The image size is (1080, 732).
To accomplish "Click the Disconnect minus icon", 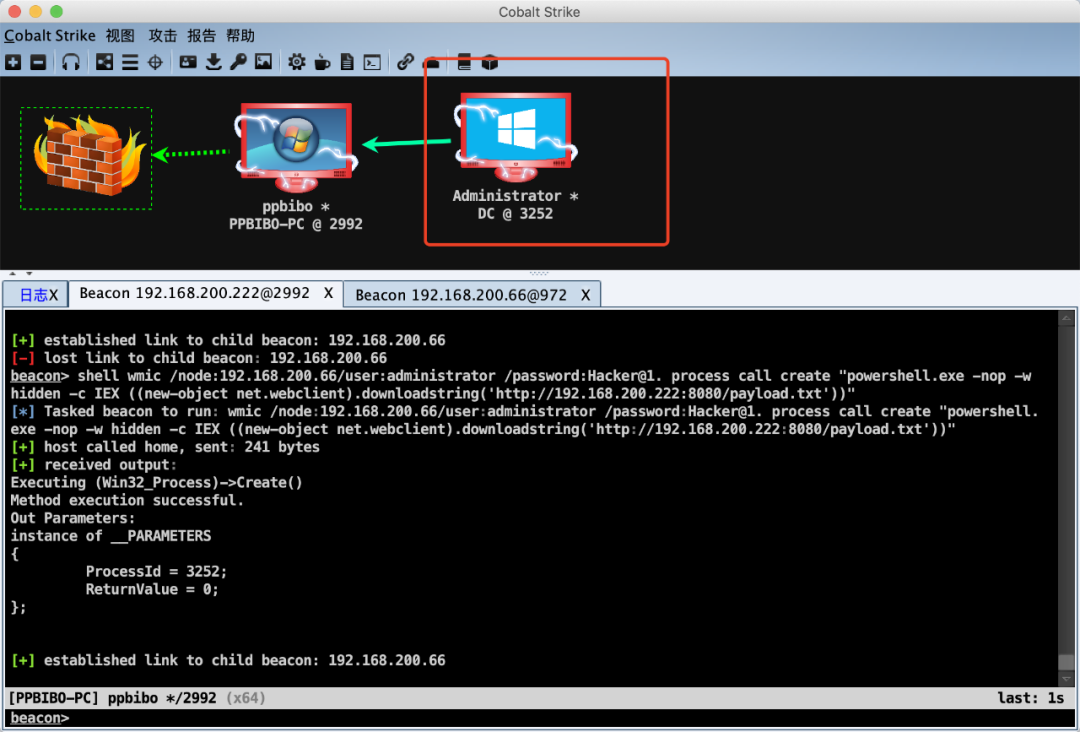I will (x=39, y=63).
